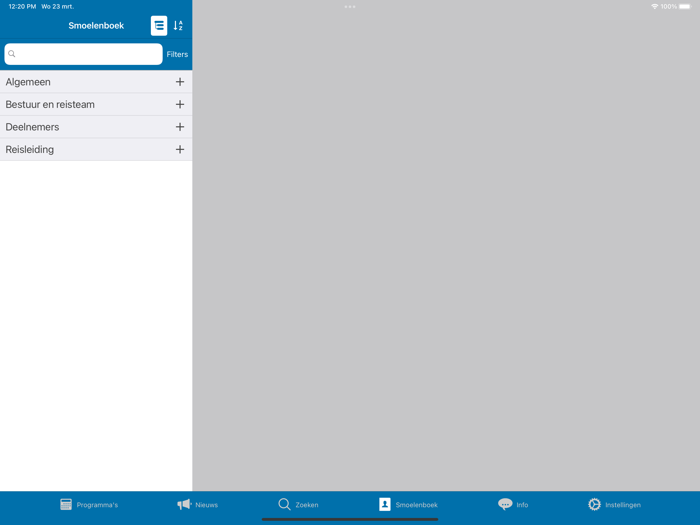Tap the home indicator bar

click(x=350, y=519)
